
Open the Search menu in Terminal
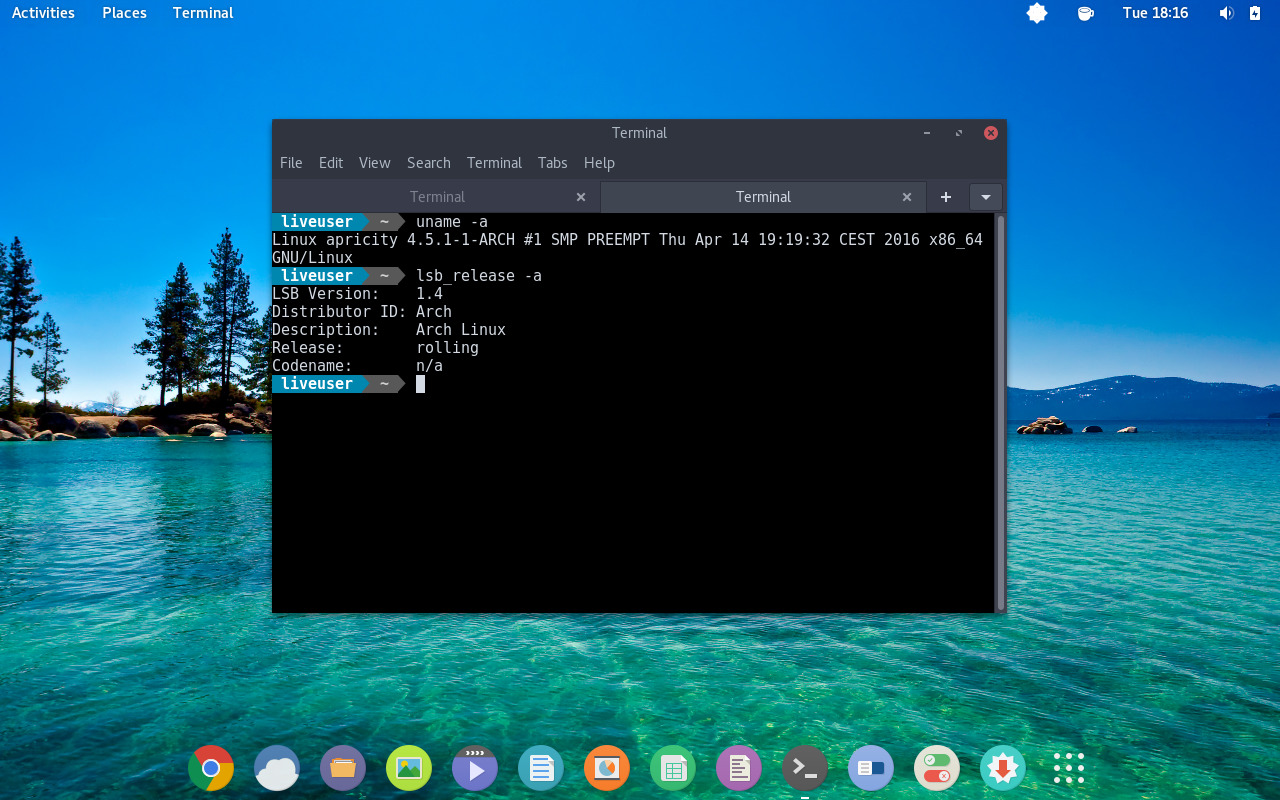coord(428,163)
